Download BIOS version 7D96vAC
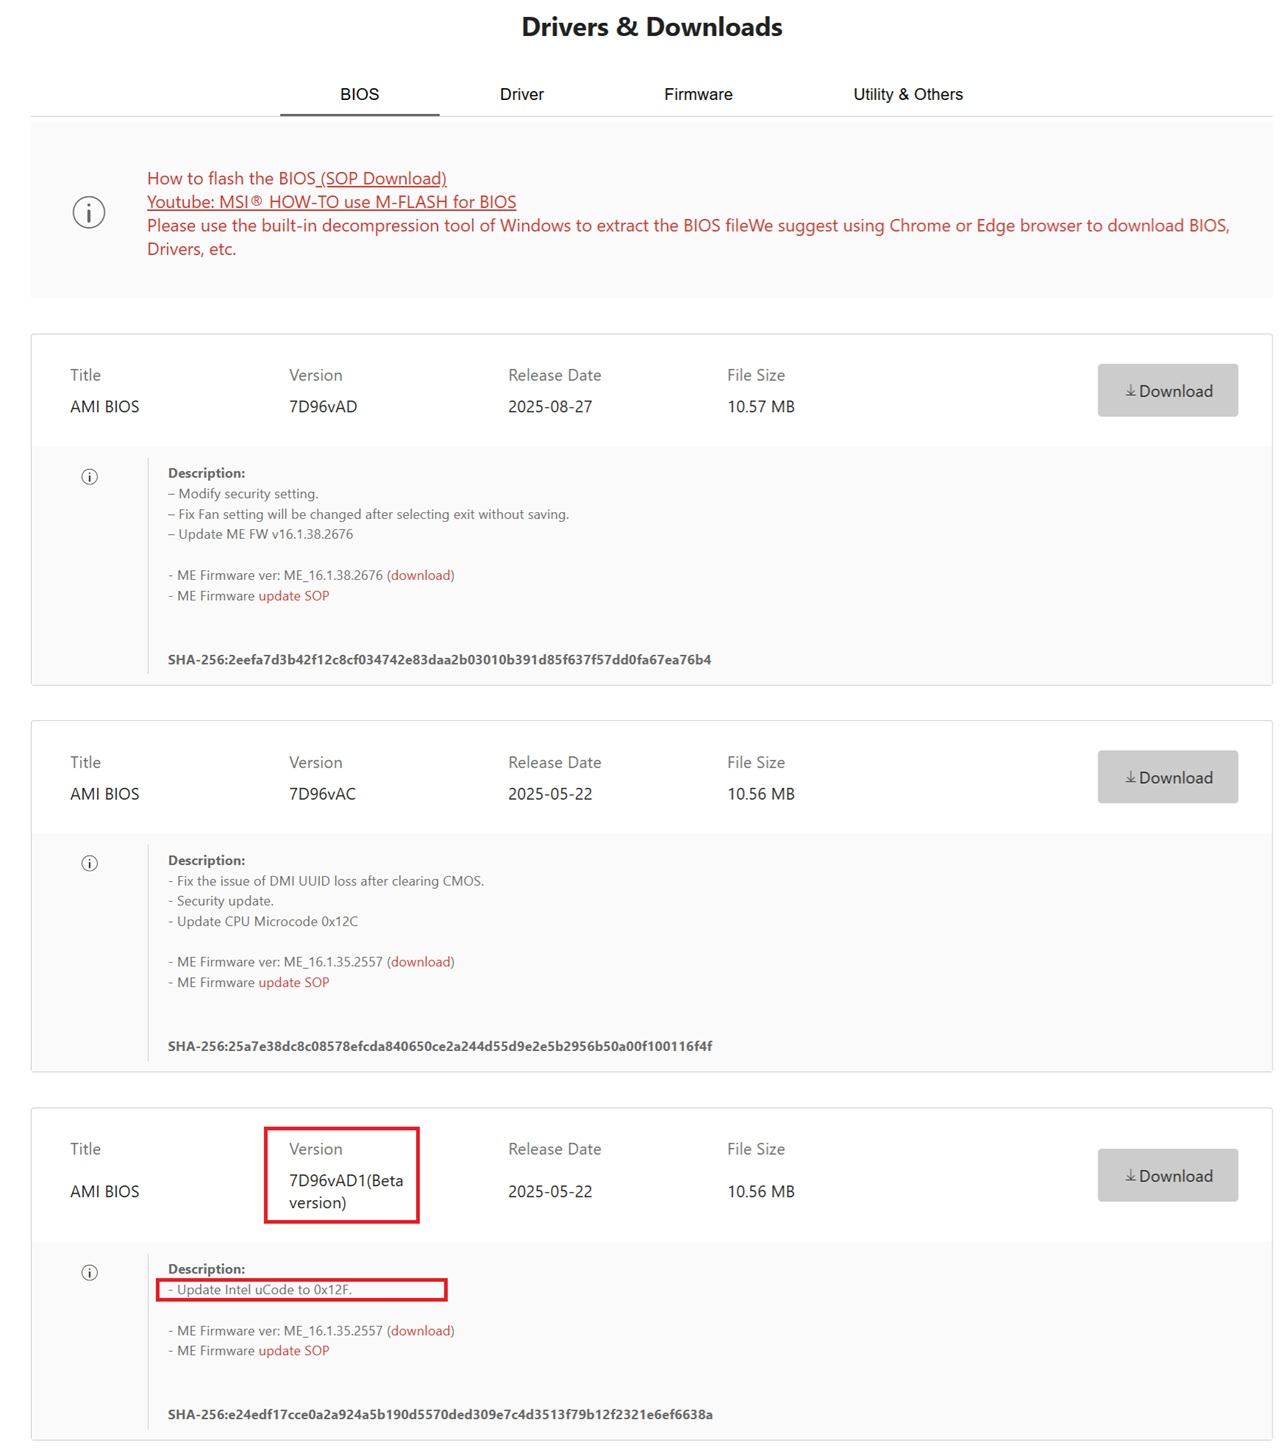 click(1167, 778)
